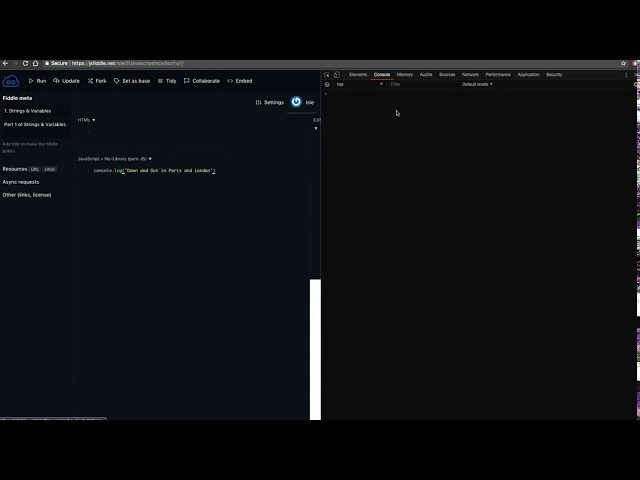Switch to the Sources tab
Image resolution: width=640 pixels, height=480 pixels.
pos(447,75)
